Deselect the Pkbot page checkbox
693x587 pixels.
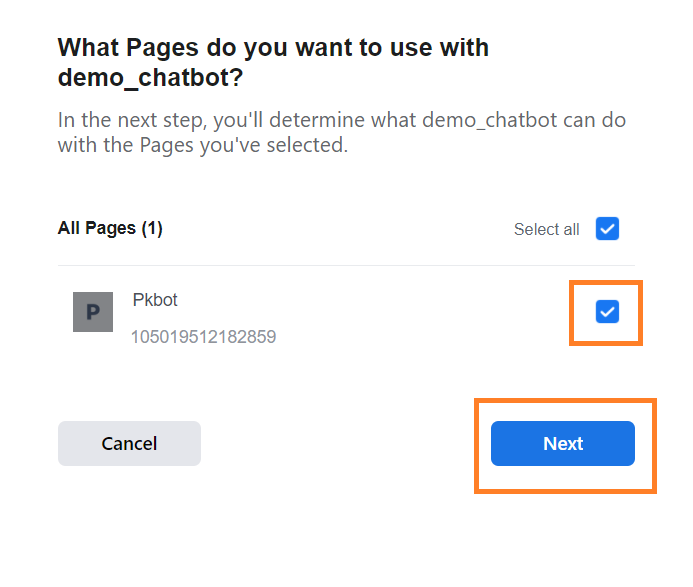[x=607, y=312]
